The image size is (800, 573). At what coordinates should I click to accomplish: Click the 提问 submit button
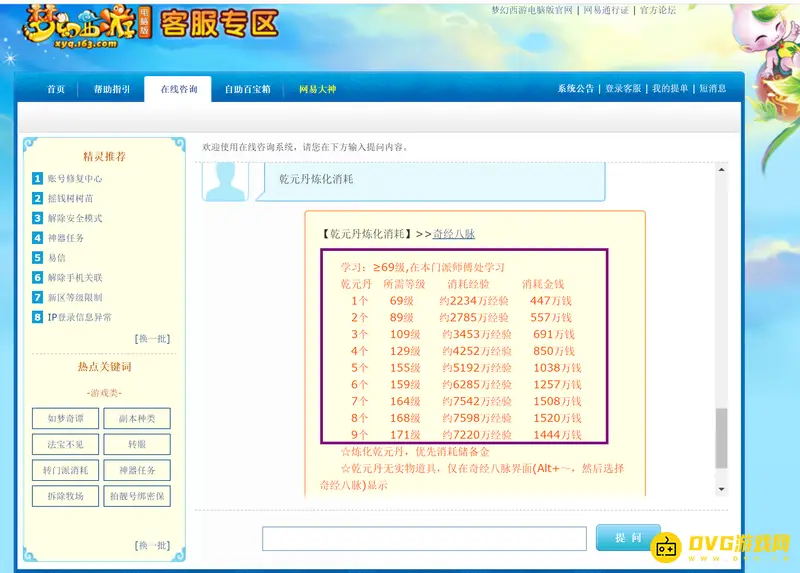[628, 538]
